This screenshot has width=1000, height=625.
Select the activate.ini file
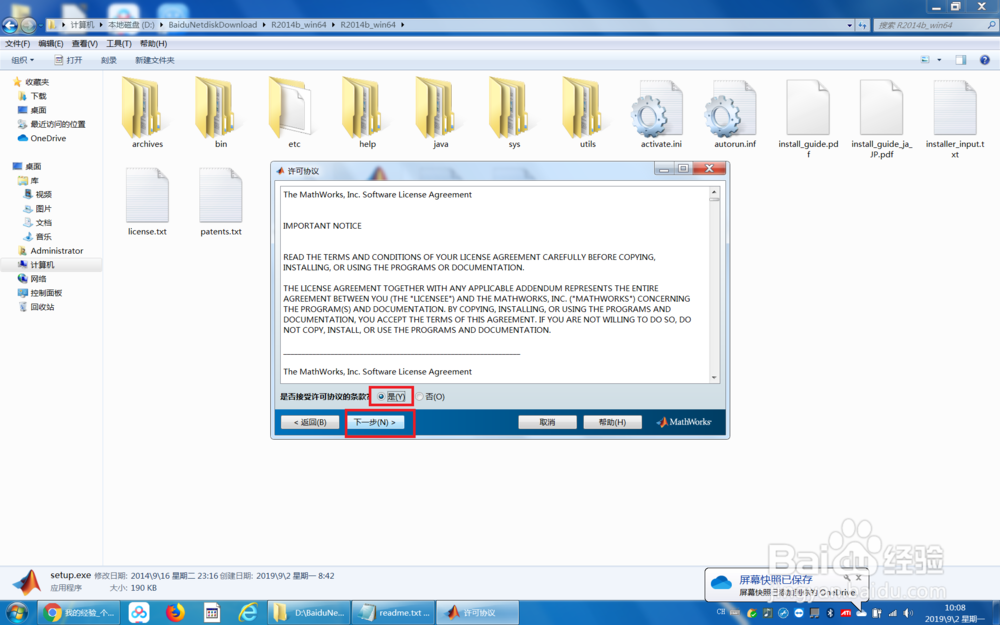point(661,114)
